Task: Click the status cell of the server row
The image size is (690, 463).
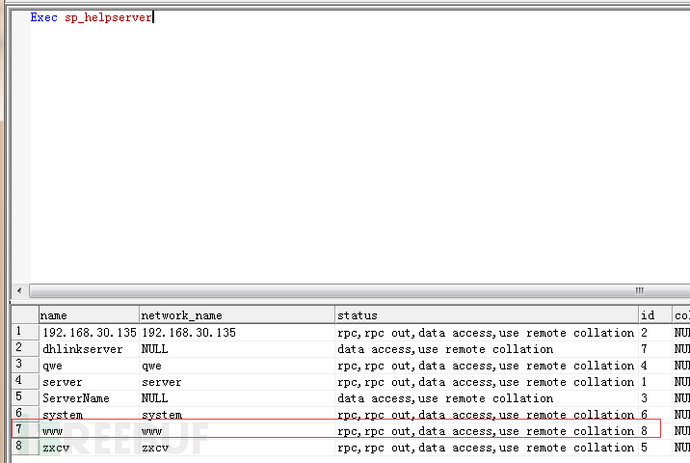Action: point(487,382)
